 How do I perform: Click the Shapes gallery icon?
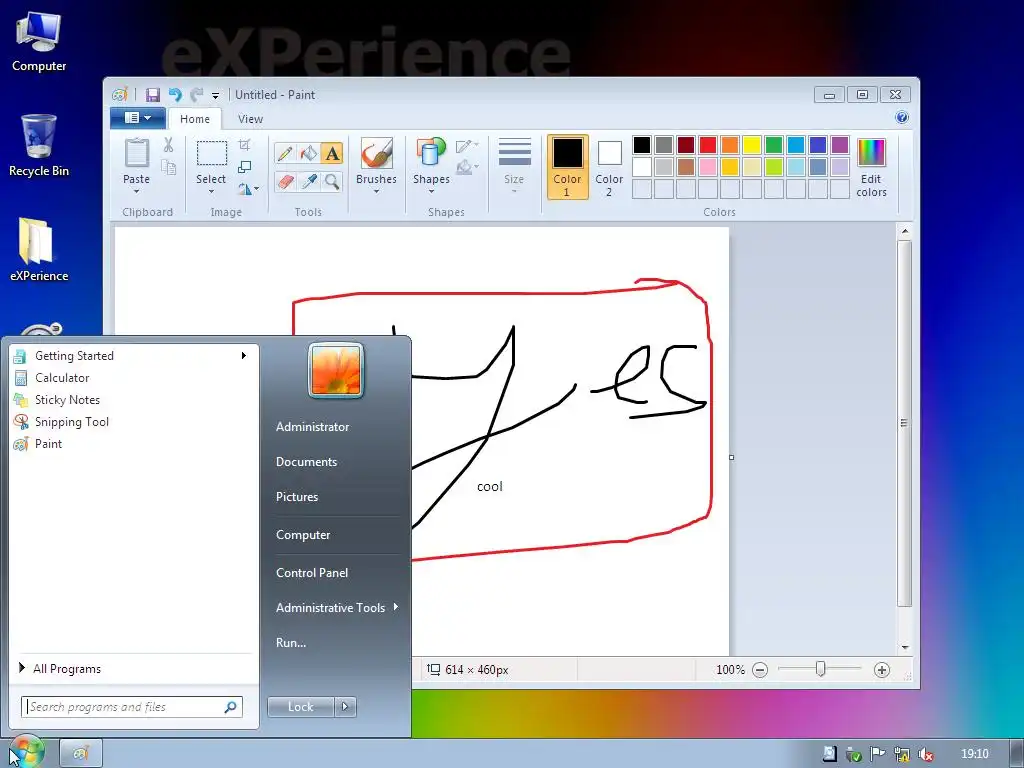[430, 153]
